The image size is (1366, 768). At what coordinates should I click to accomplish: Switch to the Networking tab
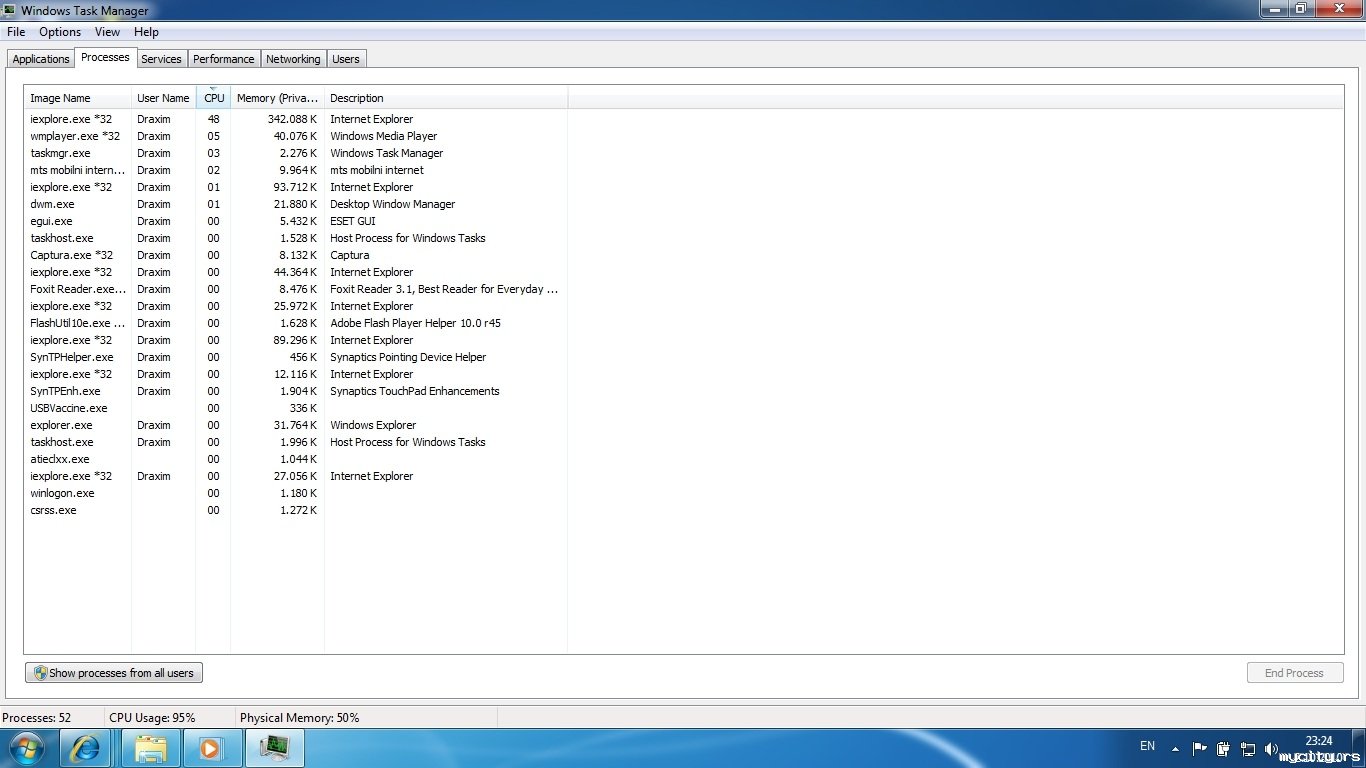[x=293, y=59]
